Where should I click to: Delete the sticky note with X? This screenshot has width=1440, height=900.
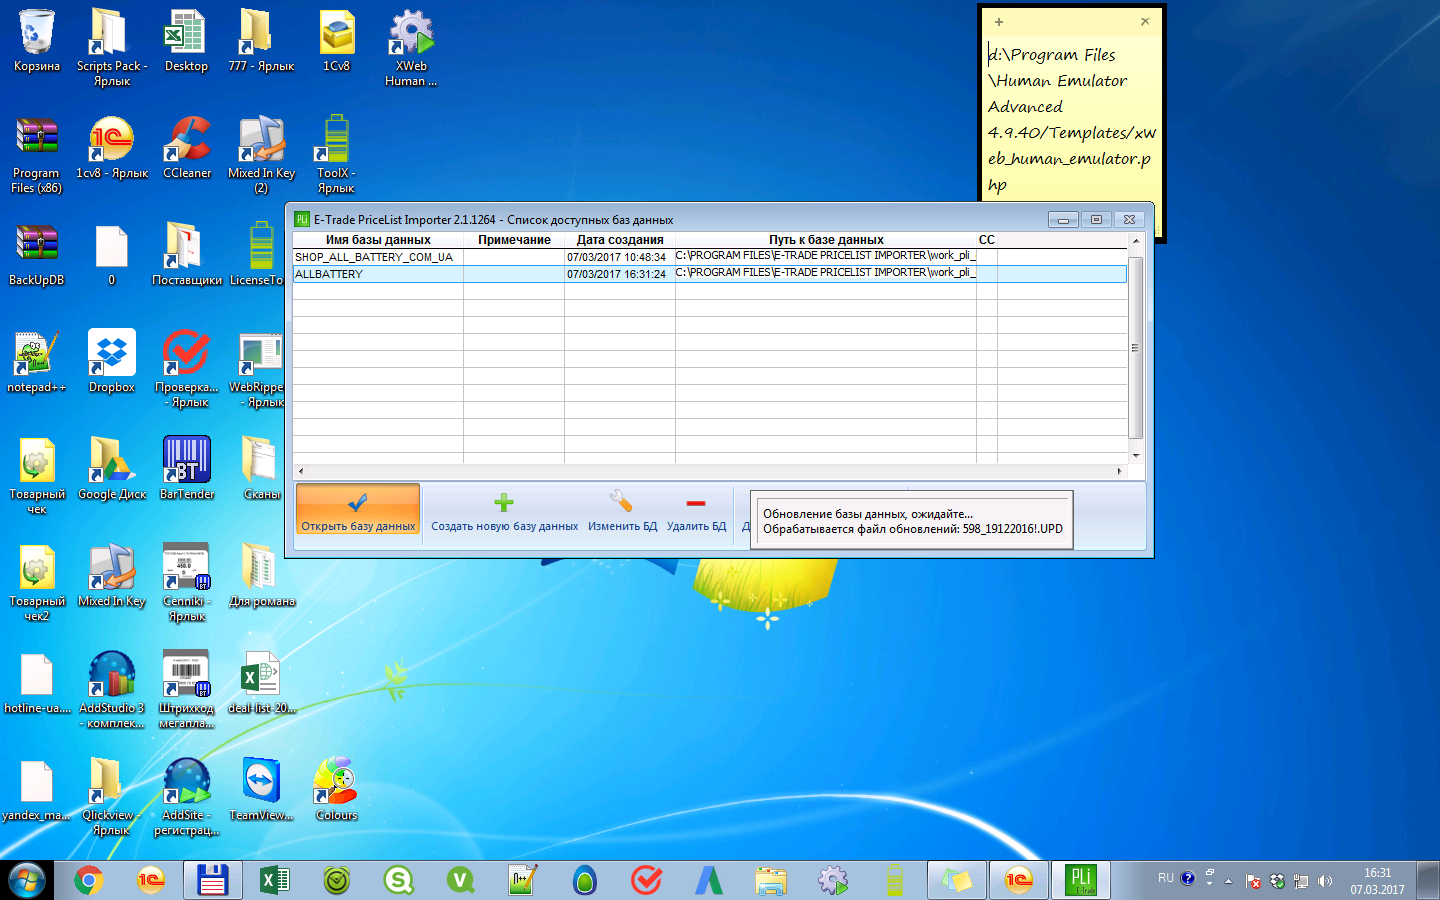[1145, 21]
